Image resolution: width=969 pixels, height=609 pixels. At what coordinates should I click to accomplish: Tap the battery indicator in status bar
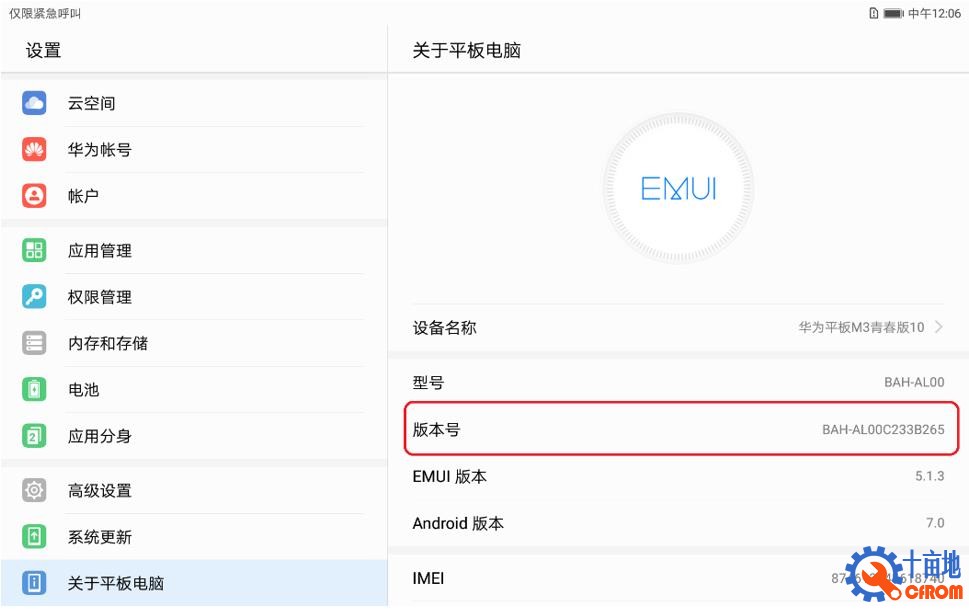click(x=893, y=14)
